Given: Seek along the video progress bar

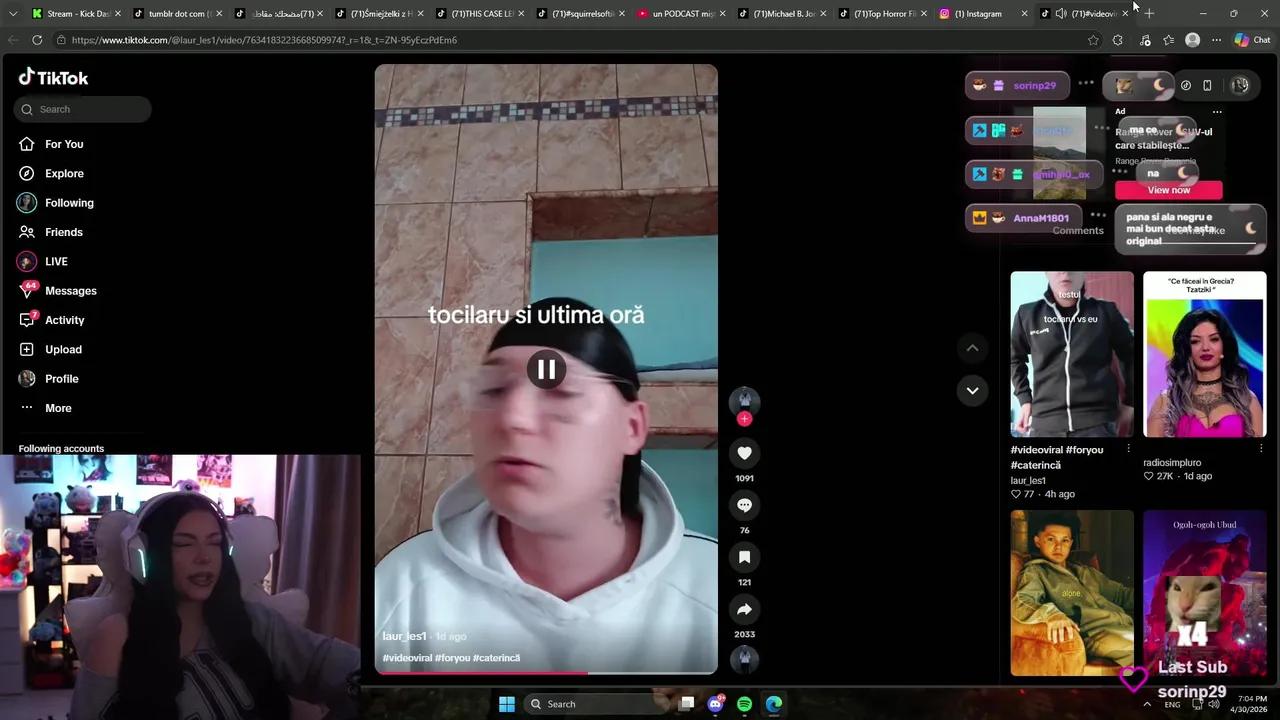Looking at the screenshot, I should [546, 673].
